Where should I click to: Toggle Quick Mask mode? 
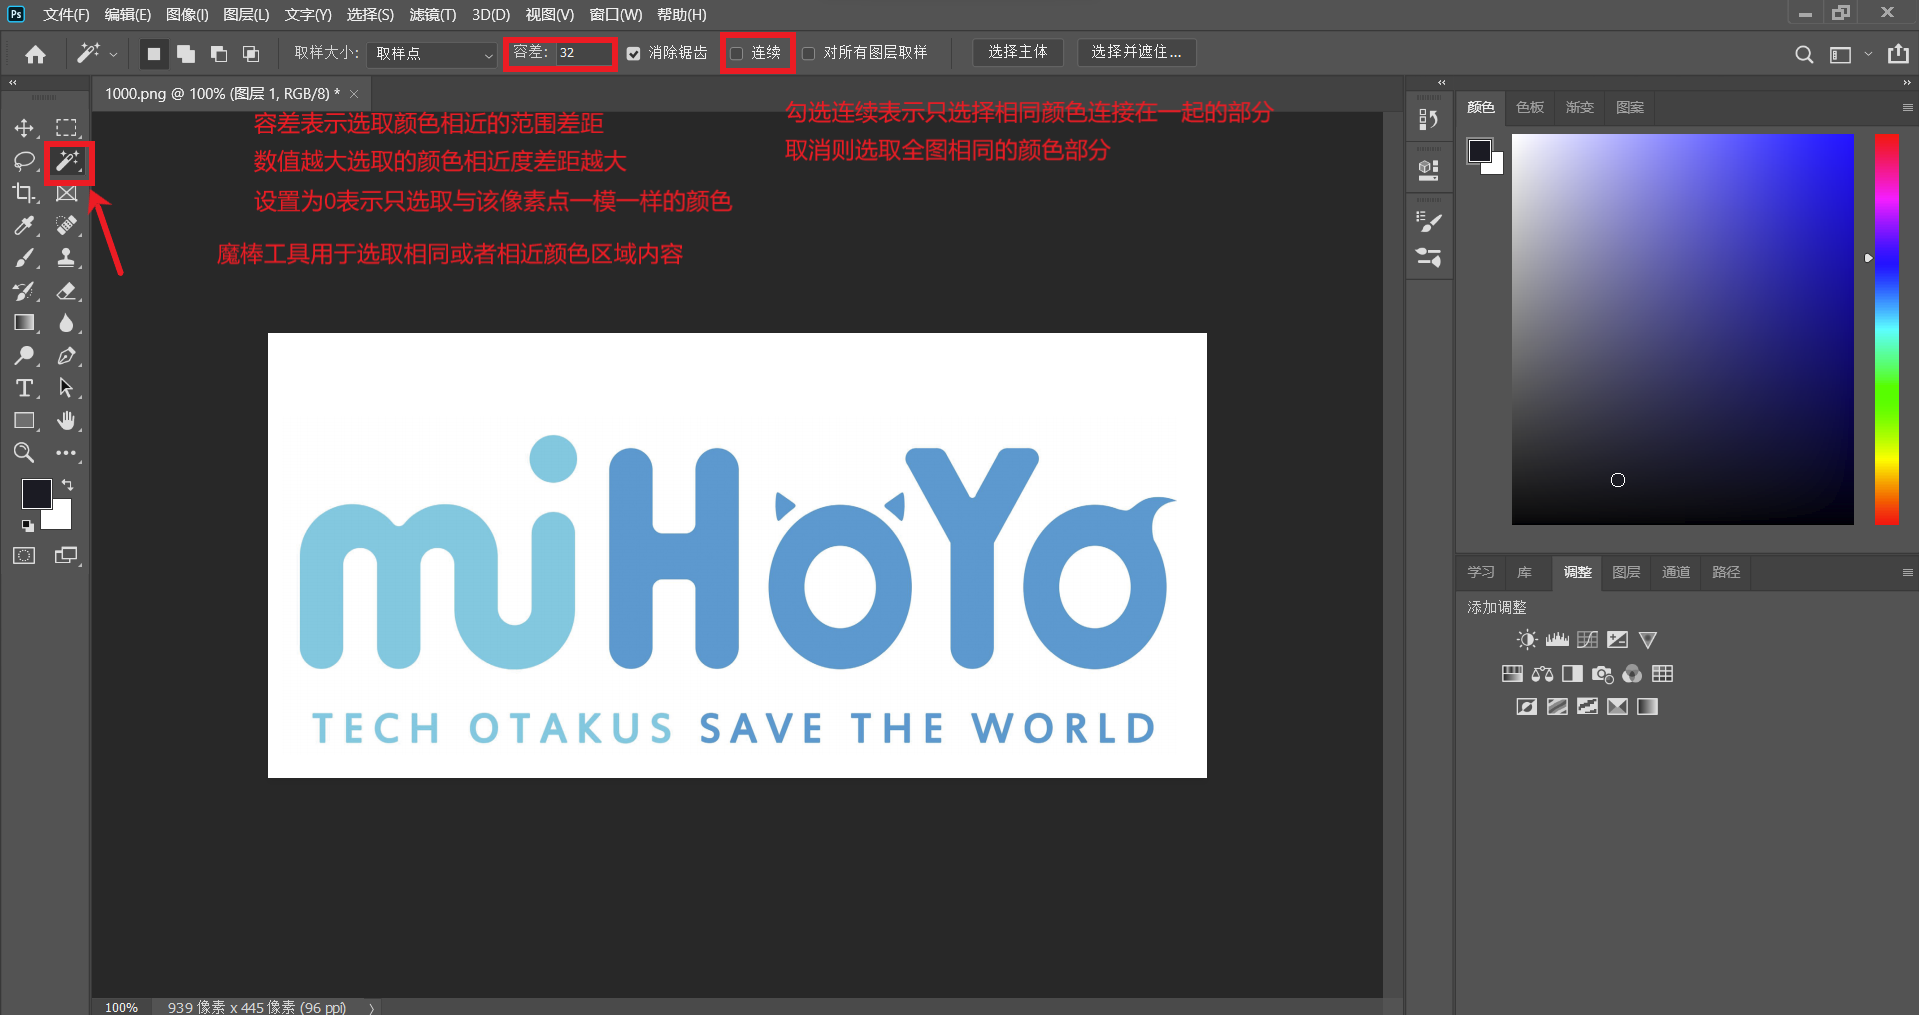pyautogui.click(x=24, y=556)
